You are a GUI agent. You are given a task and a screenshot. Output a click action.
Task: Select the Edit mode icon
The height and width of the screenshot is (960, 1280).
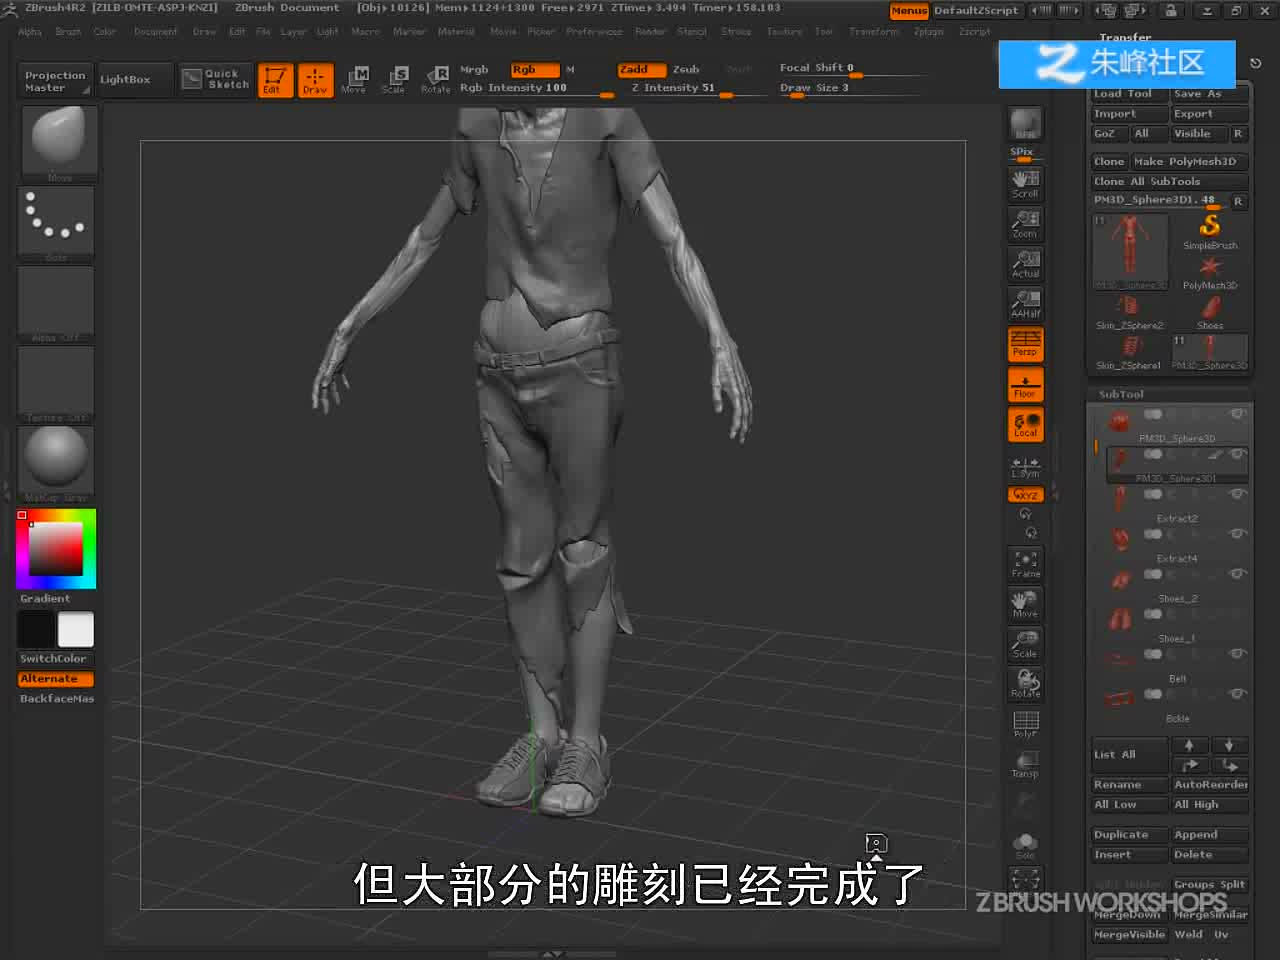[274, 80]
